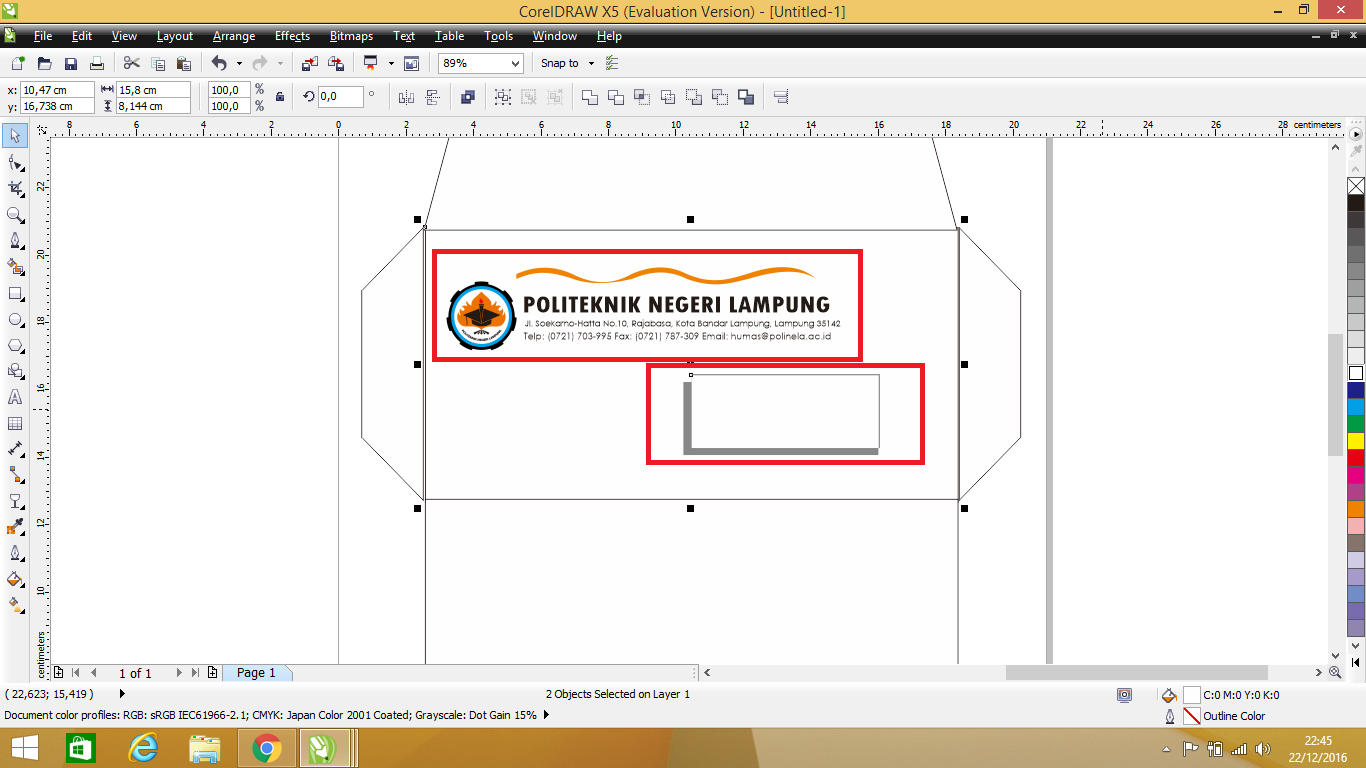Group the selected objects
Image resolution: width=1366 pixels, height=768 pixels.
coord(502,97)
